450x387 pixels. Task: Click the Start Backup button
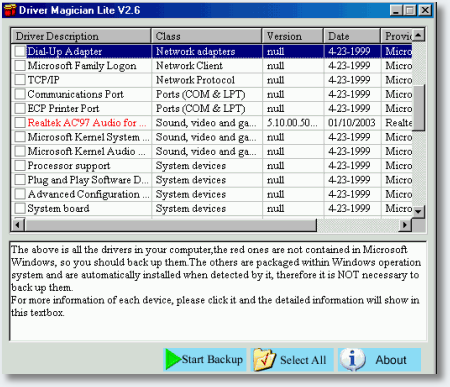[x=205, y=360]
